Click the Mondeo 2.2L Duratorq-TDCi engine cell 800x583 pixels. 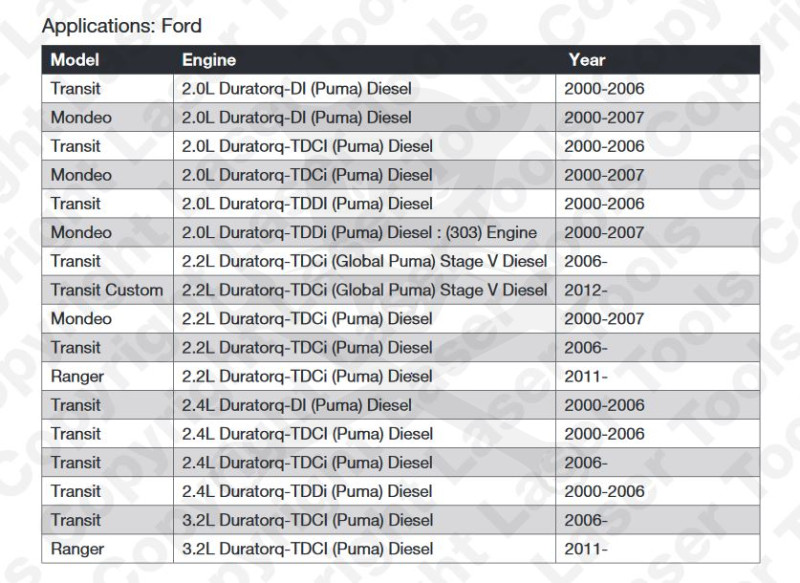click(x=364, y=319)
